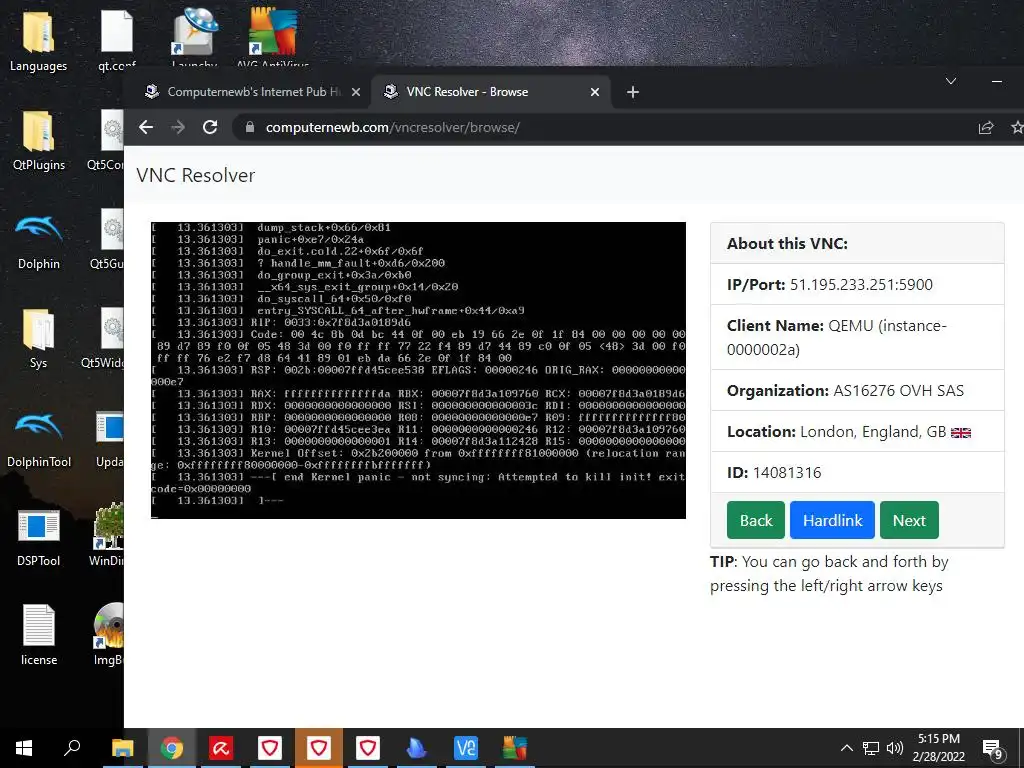This screenshot has width=1024, height=768.
Task: Open File Explorer from taskbar
Action: [123, 748]
